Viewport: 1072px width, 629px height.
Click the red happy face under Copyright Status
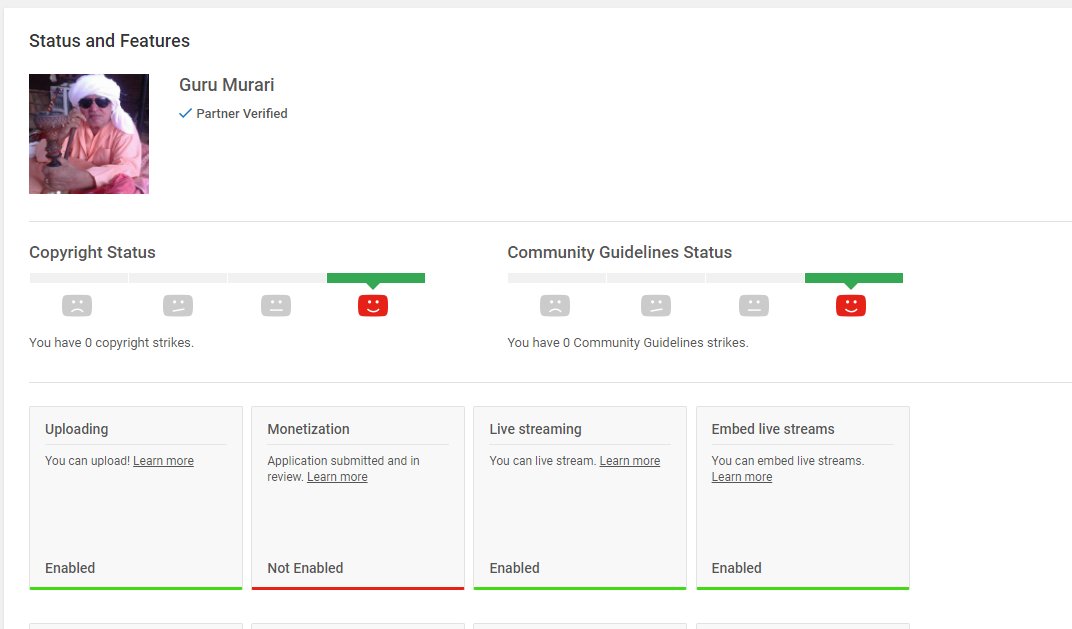[373, 306]
